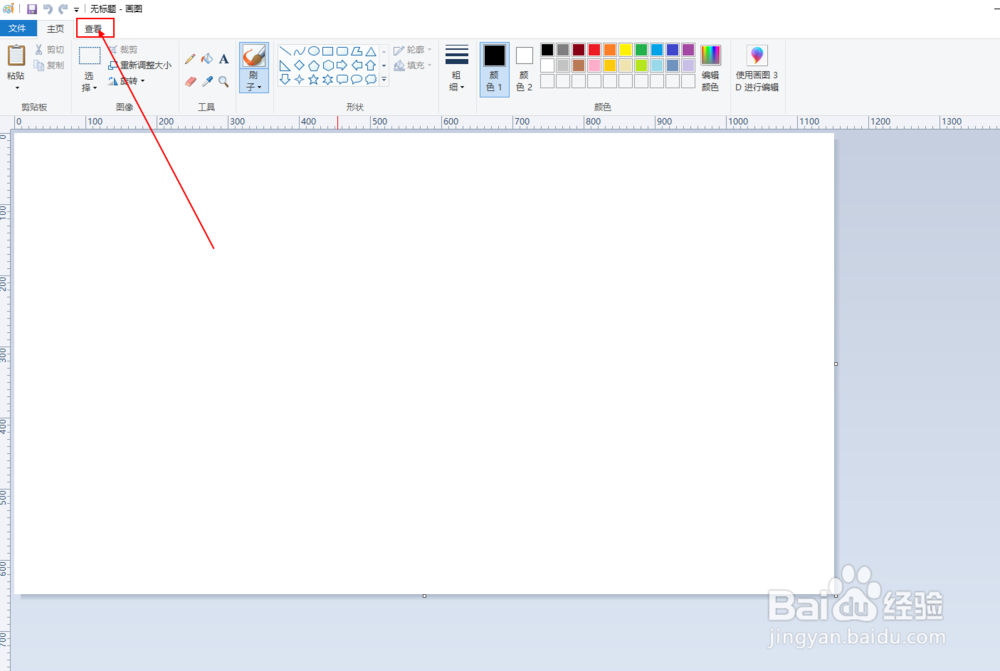Image resolution: width=1000 pixels, height=671 pixels.
Task: Choose the Cloud callout shape
Action: point(371,79)
